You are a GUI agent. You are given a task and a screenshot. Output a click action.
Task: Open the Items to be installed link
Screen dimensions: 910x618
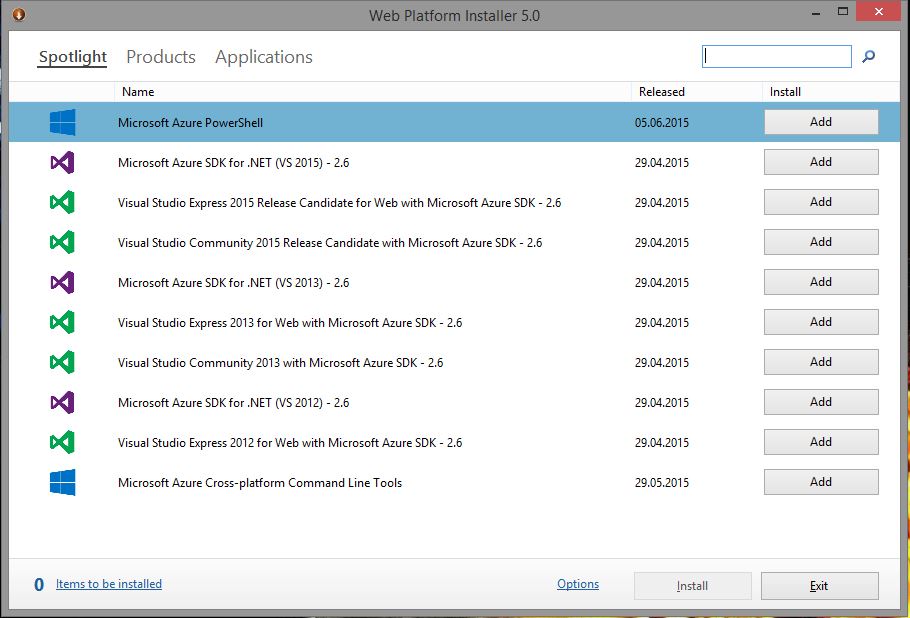click(x=109, y=584)
